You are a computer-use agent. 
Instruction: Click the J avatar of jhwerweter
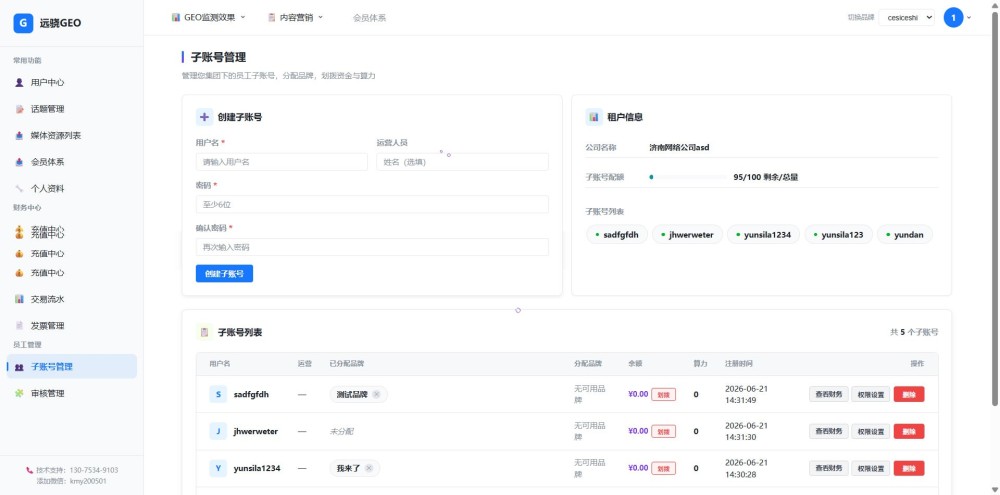[x=218, y=431]
